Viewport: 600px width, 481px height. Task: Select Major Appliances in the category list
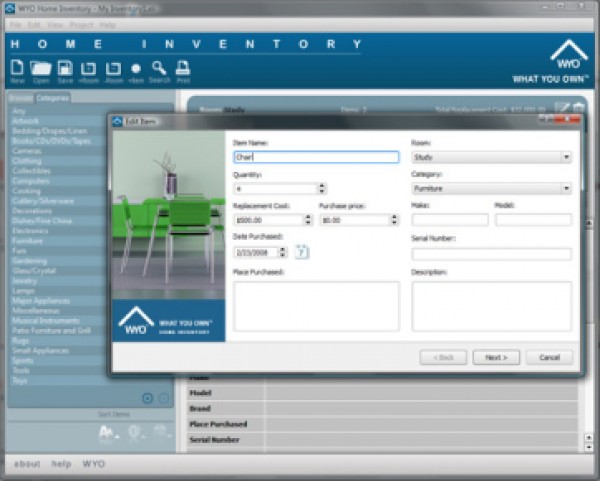click(41, 301)
